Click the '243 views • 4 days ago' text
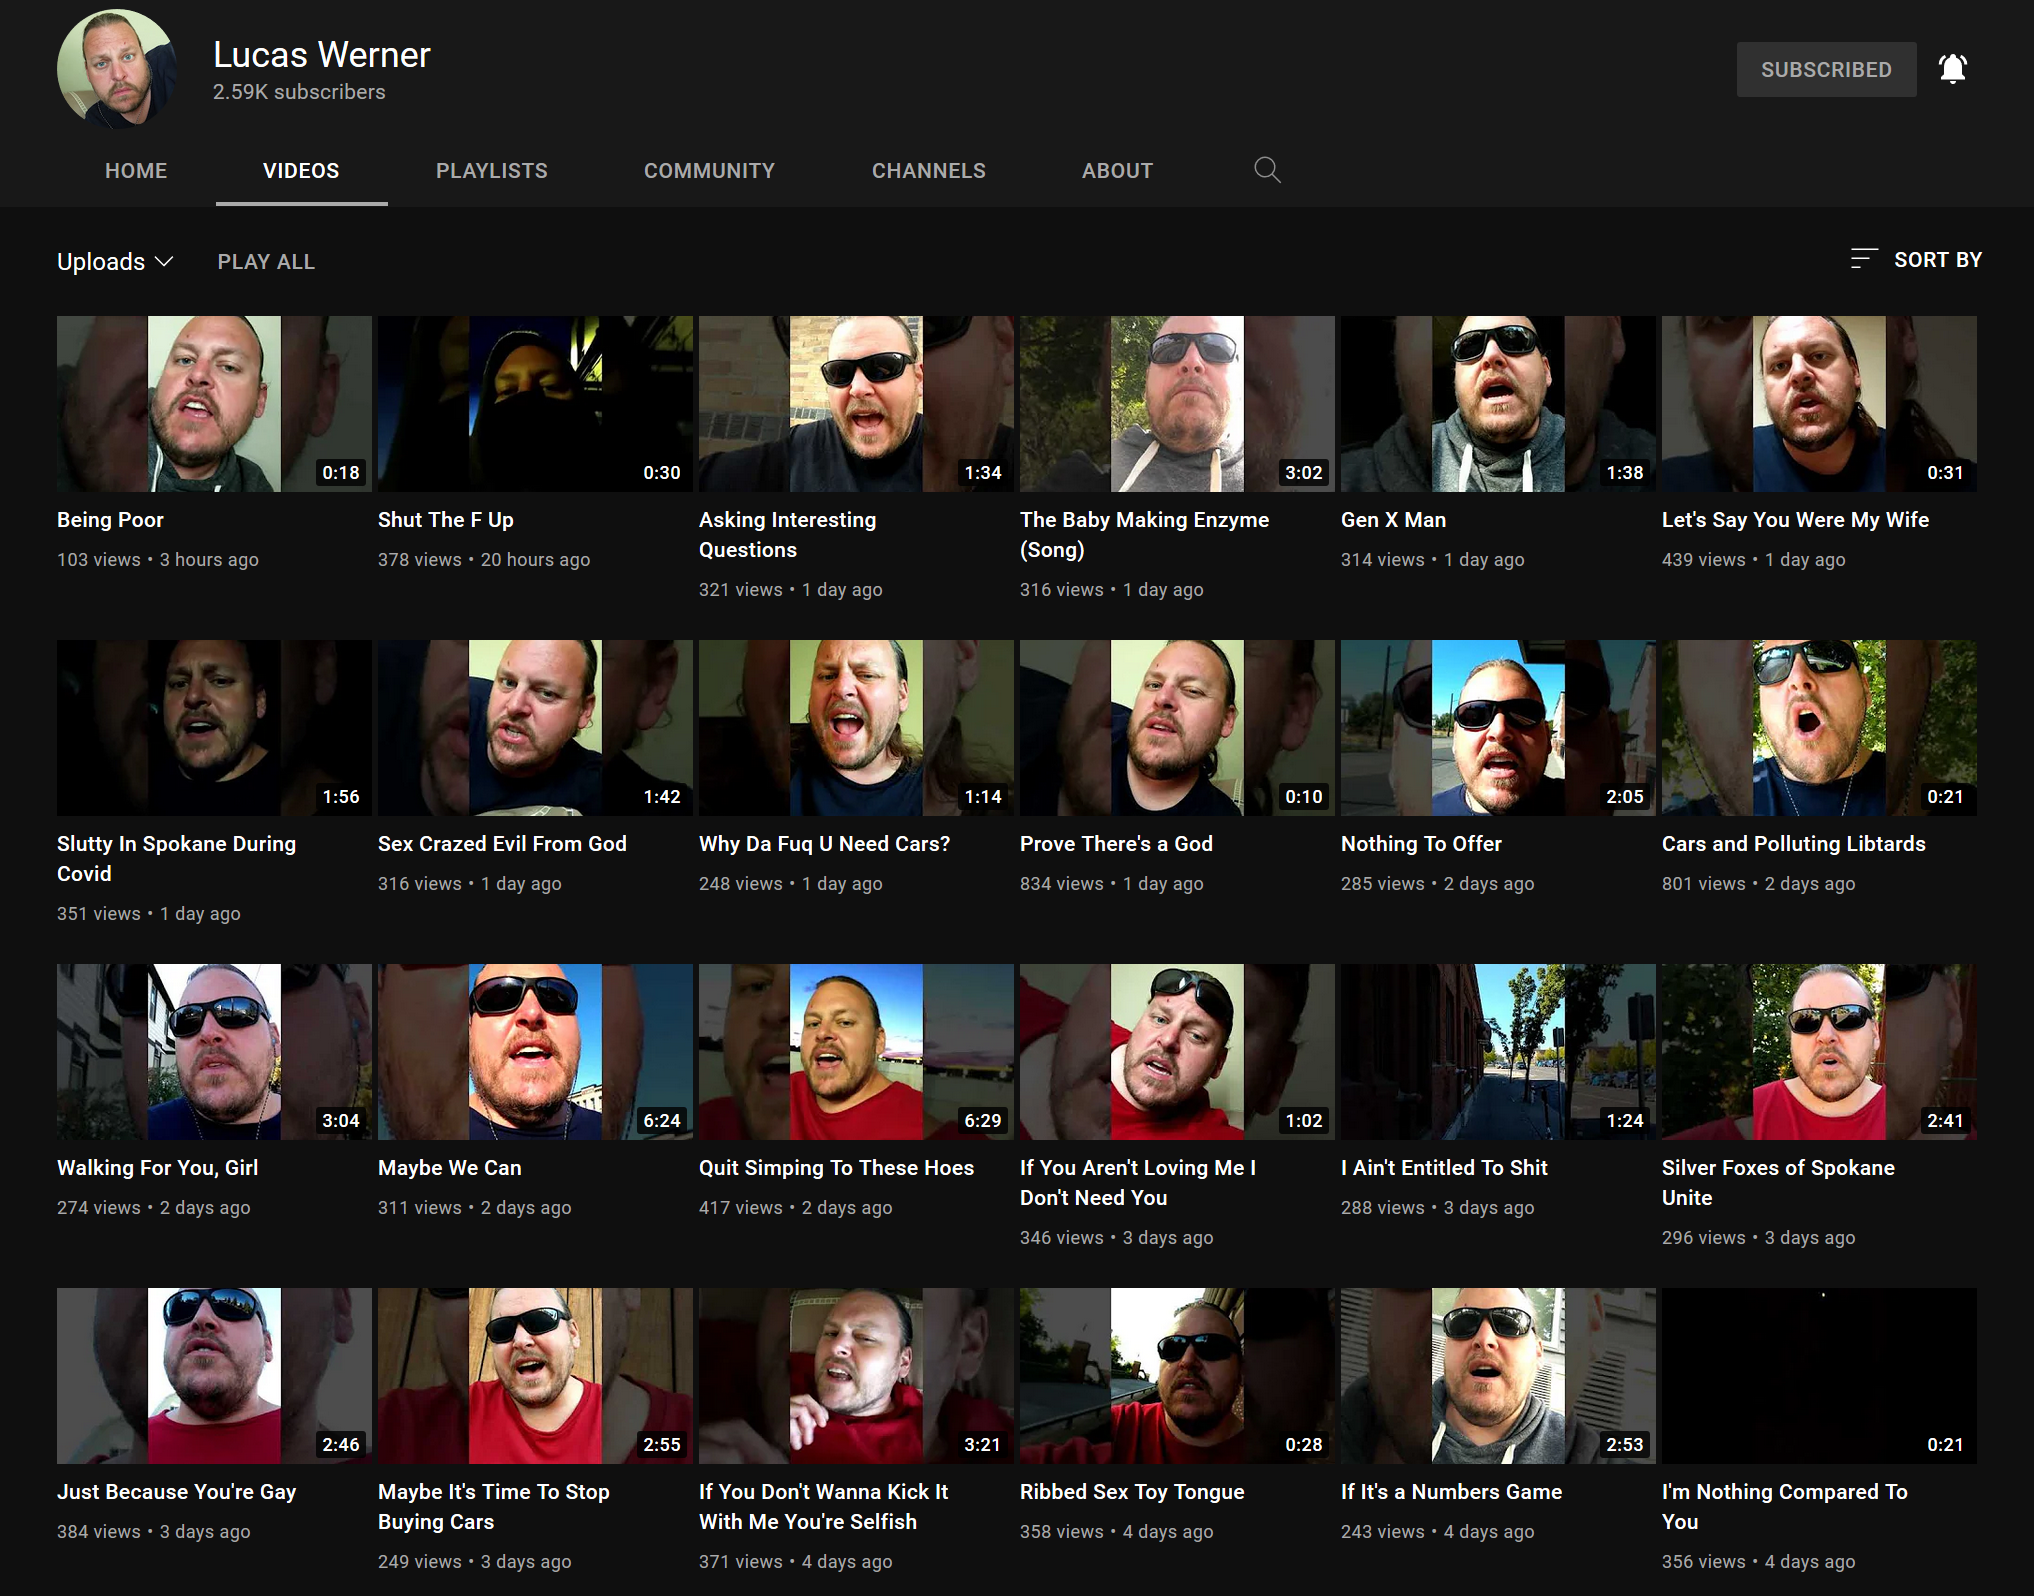This screenshot has width=2034, height=1596. click(1437, 1532)
